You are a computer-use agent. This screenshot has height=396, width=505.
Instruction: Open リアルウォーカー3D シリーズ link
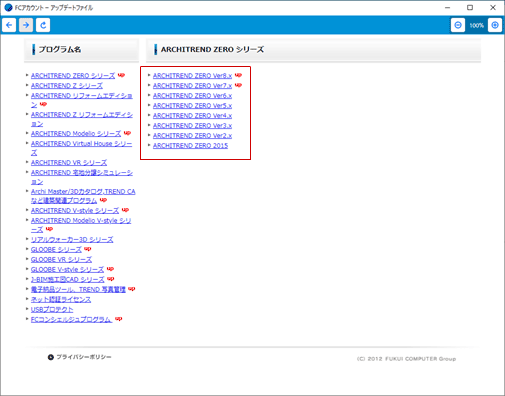72,240
